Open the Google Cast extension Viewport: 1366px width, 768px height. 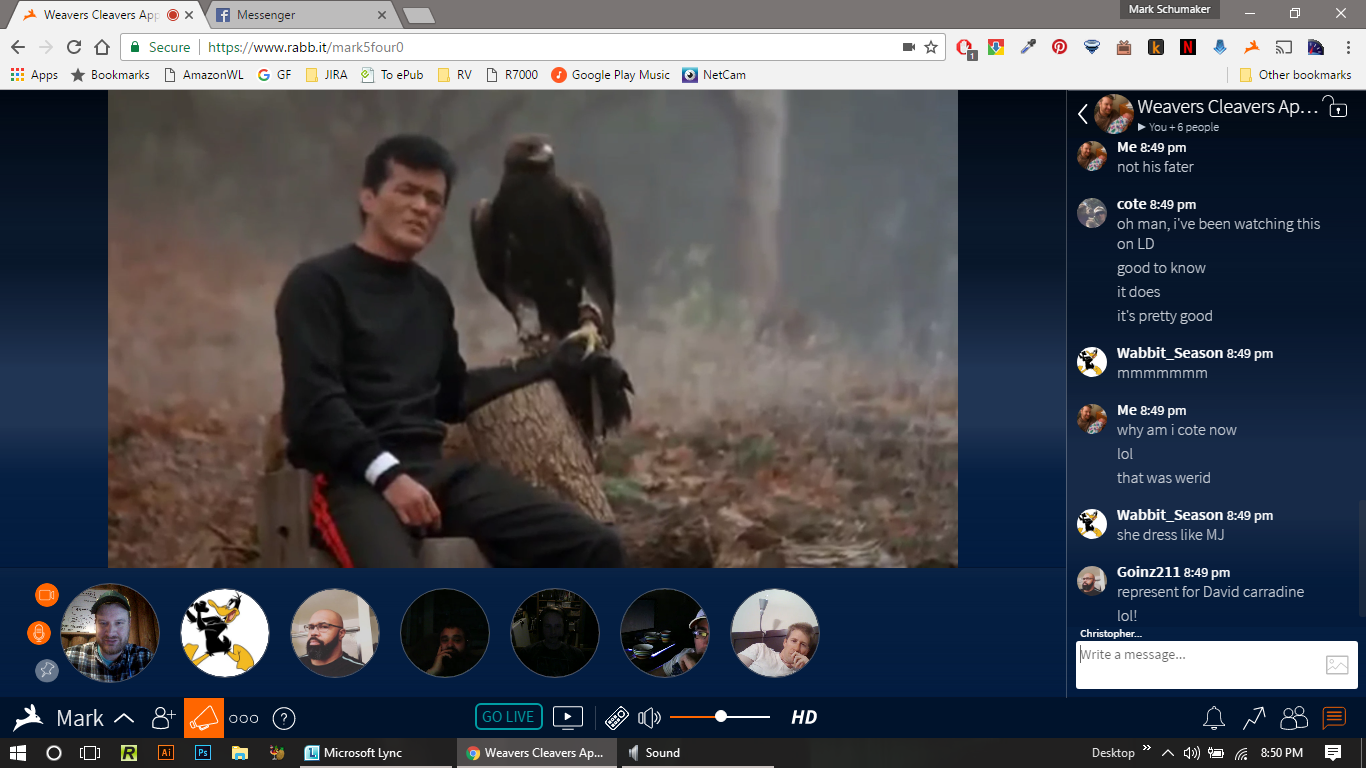(x=1283, y=47)
